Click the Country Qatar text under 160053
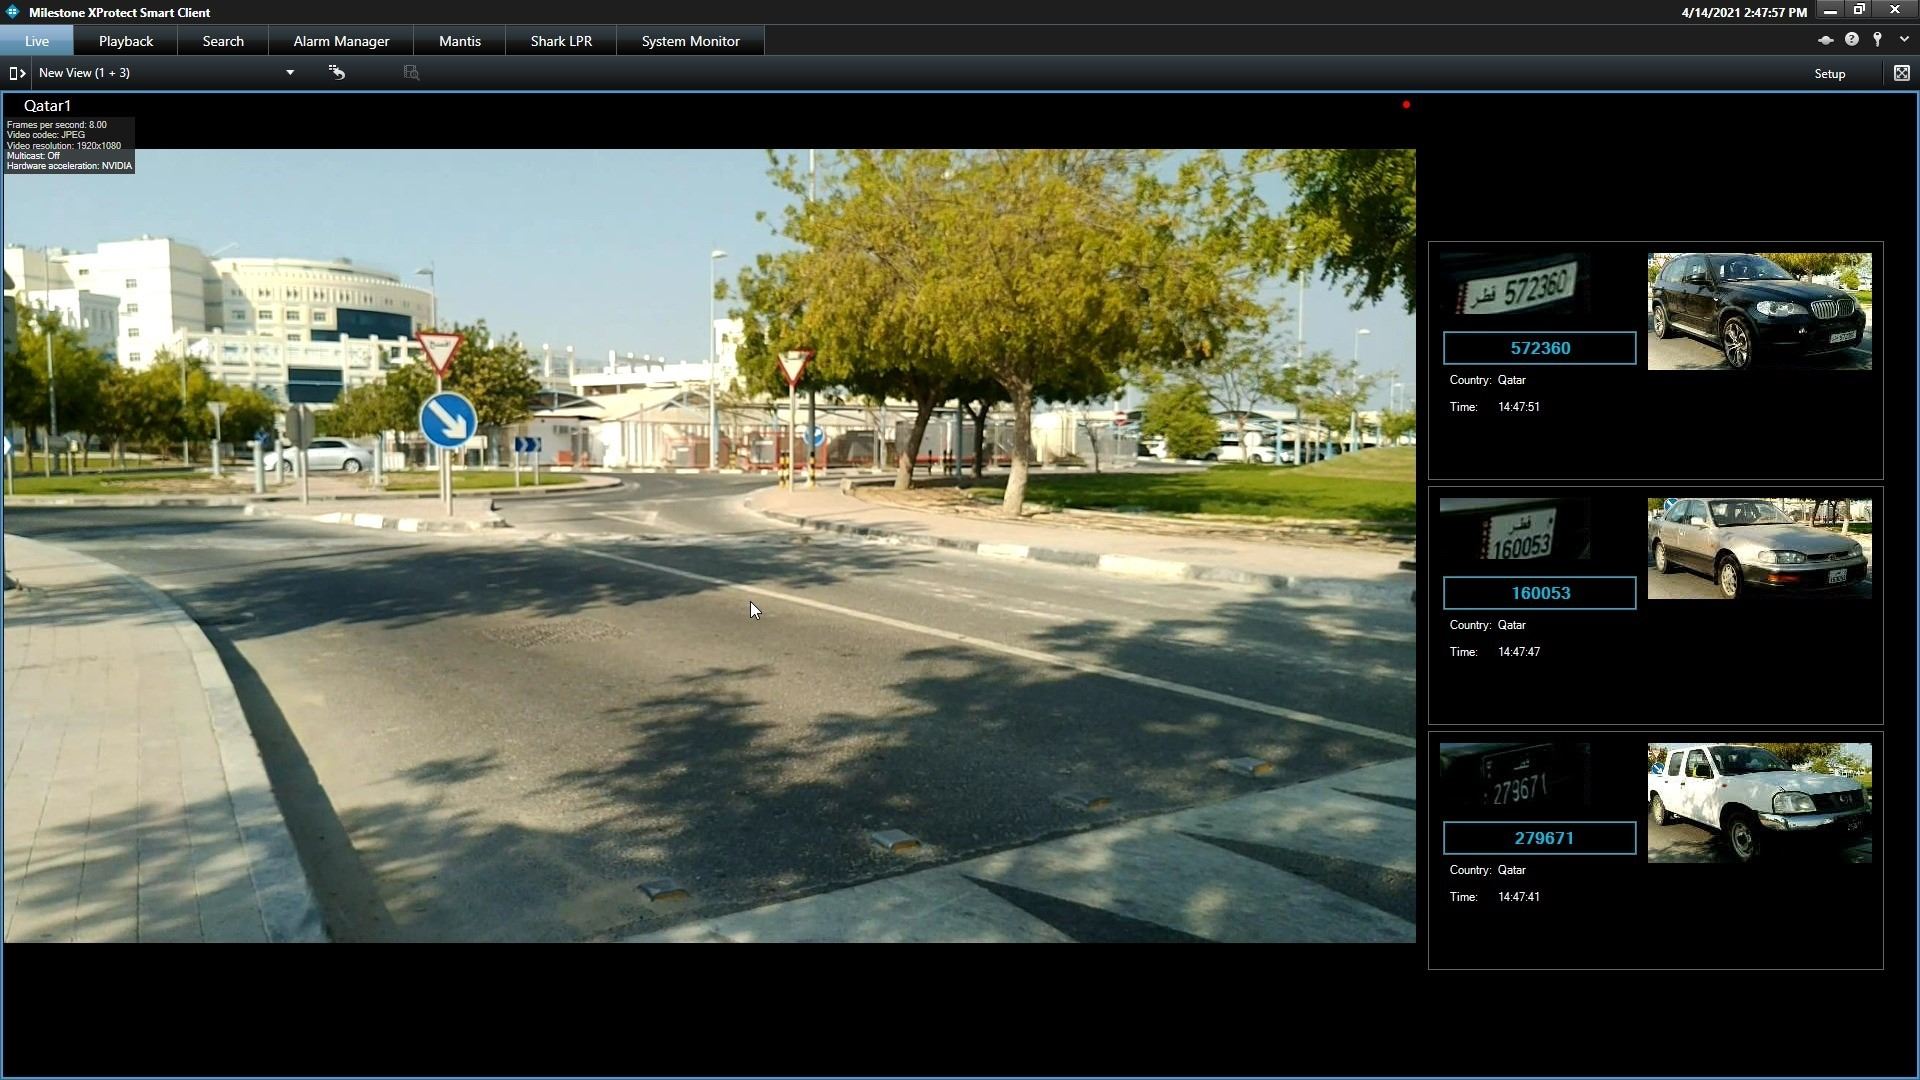 point(1488,625)
